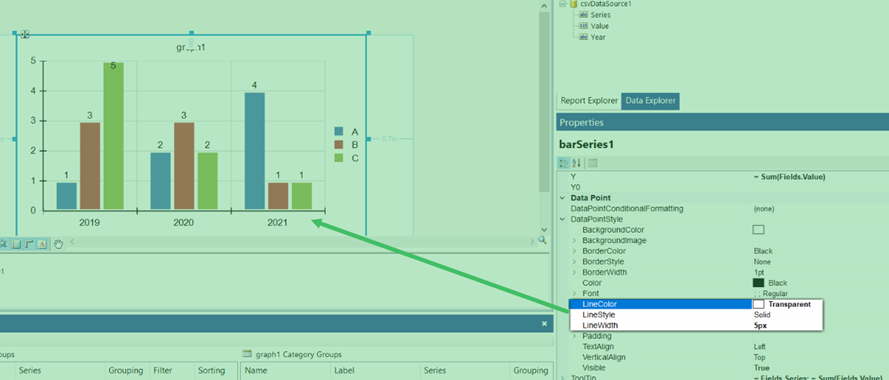
Task: Select the Value field in data source
Action: click(600, 26)
